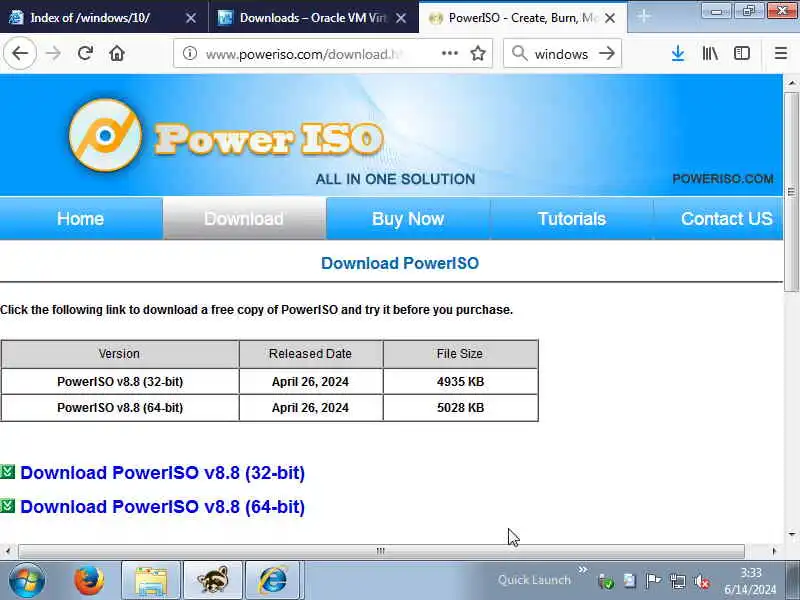
Task: Switch to Index of /windows/10/ tab
Action: (90, 18)
